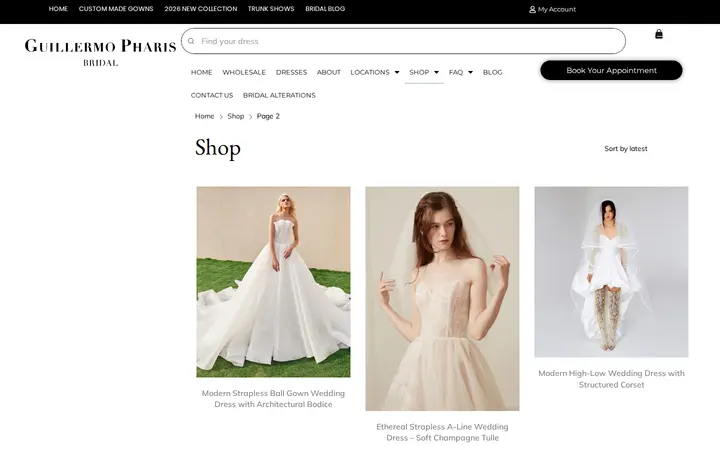Select Wholesale in the main navigation
Image resolution: width=720 pixels, height=450 pixels.
(x=244, y=72)
